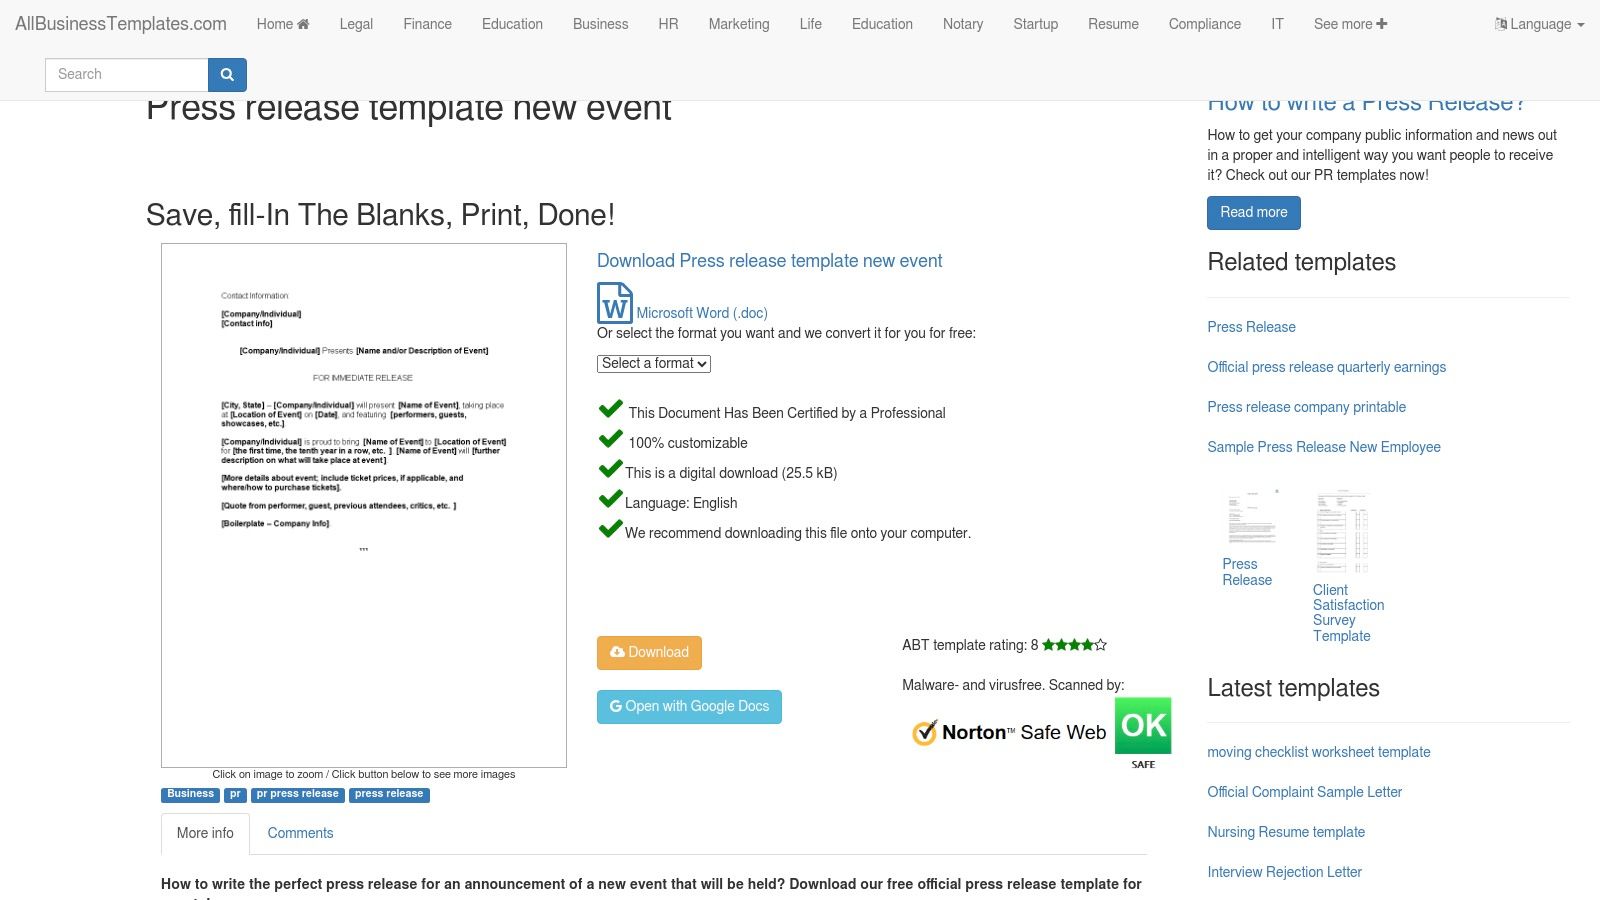Open Nursing Resume template link
This screenshot has width=1600, height=900.
1286,832
